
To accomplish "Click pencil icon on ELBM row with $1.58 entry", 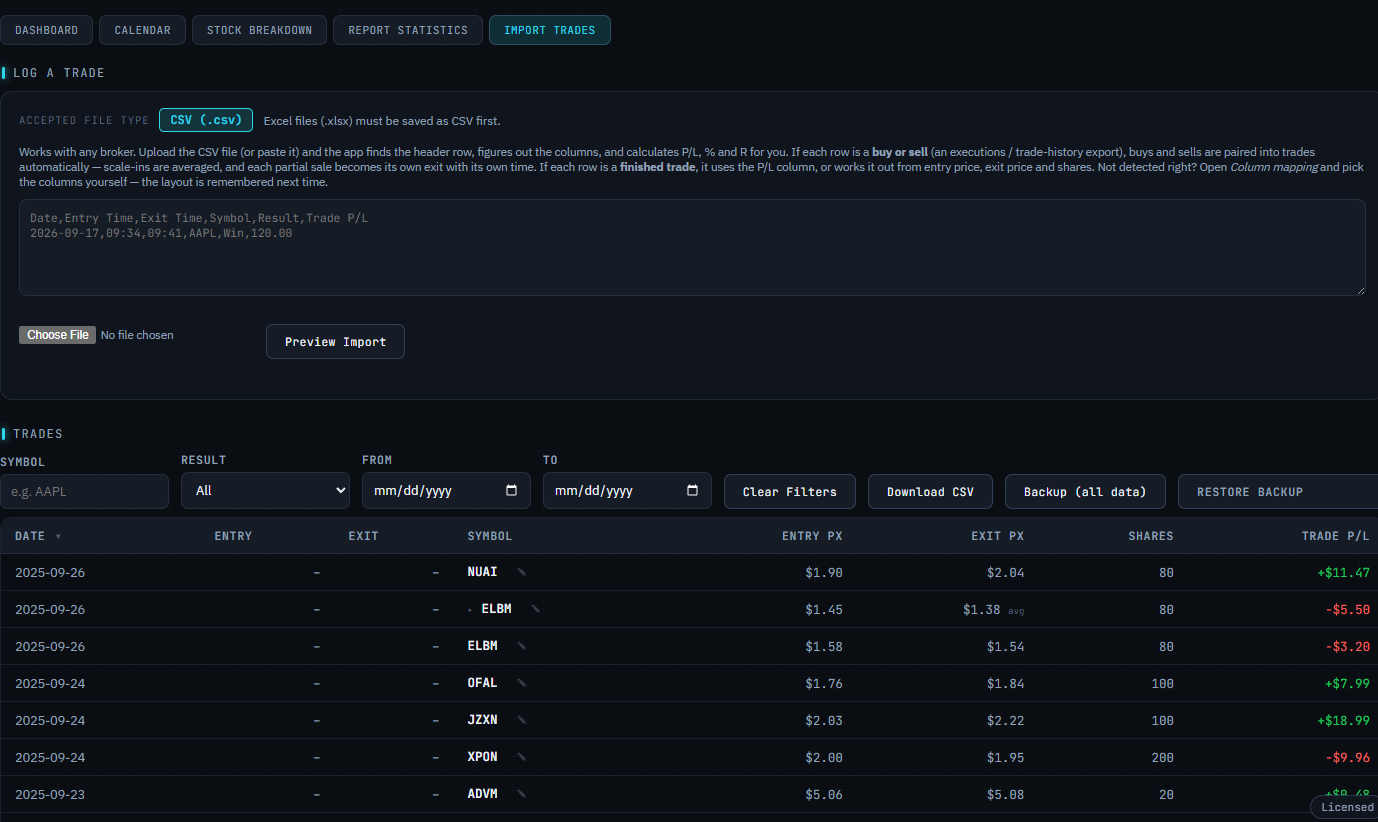I will click(521, 646).
